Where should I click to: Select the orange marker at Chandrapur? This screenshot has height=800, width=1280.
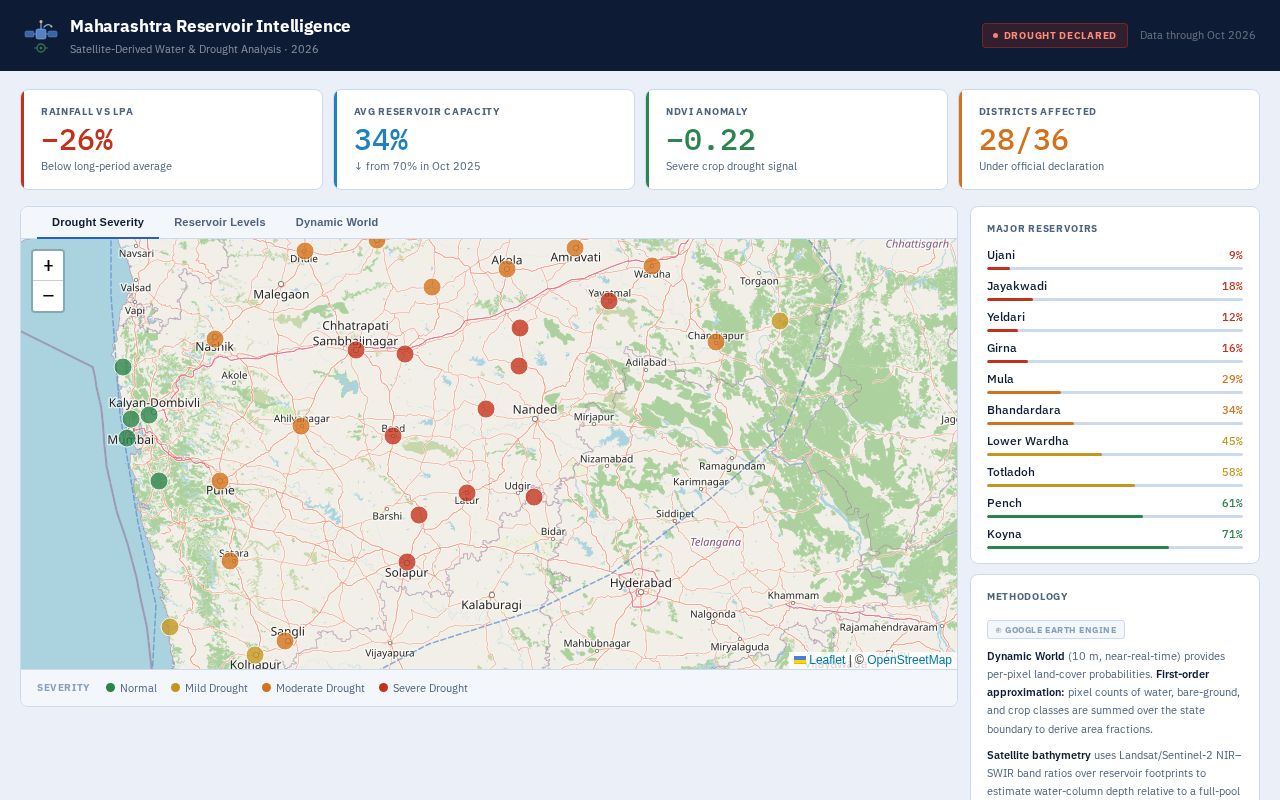(x=716, y=342)
